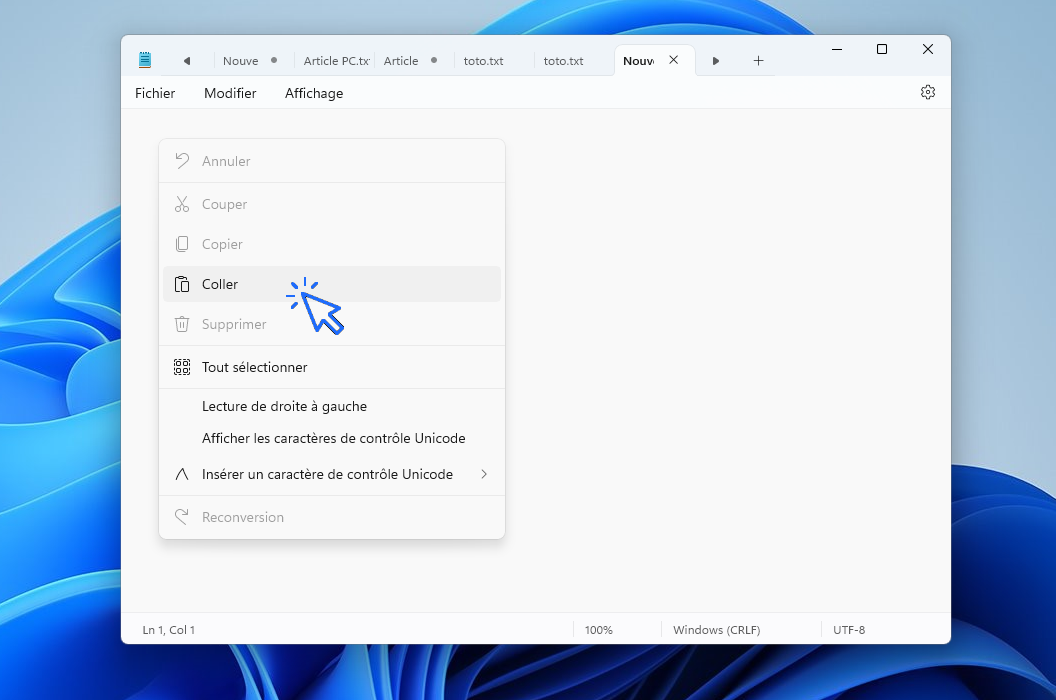The height and width of the screenshot is (700, 1056).
Task: Click the Couper context menu entry
Action: [x=332, y=204]
